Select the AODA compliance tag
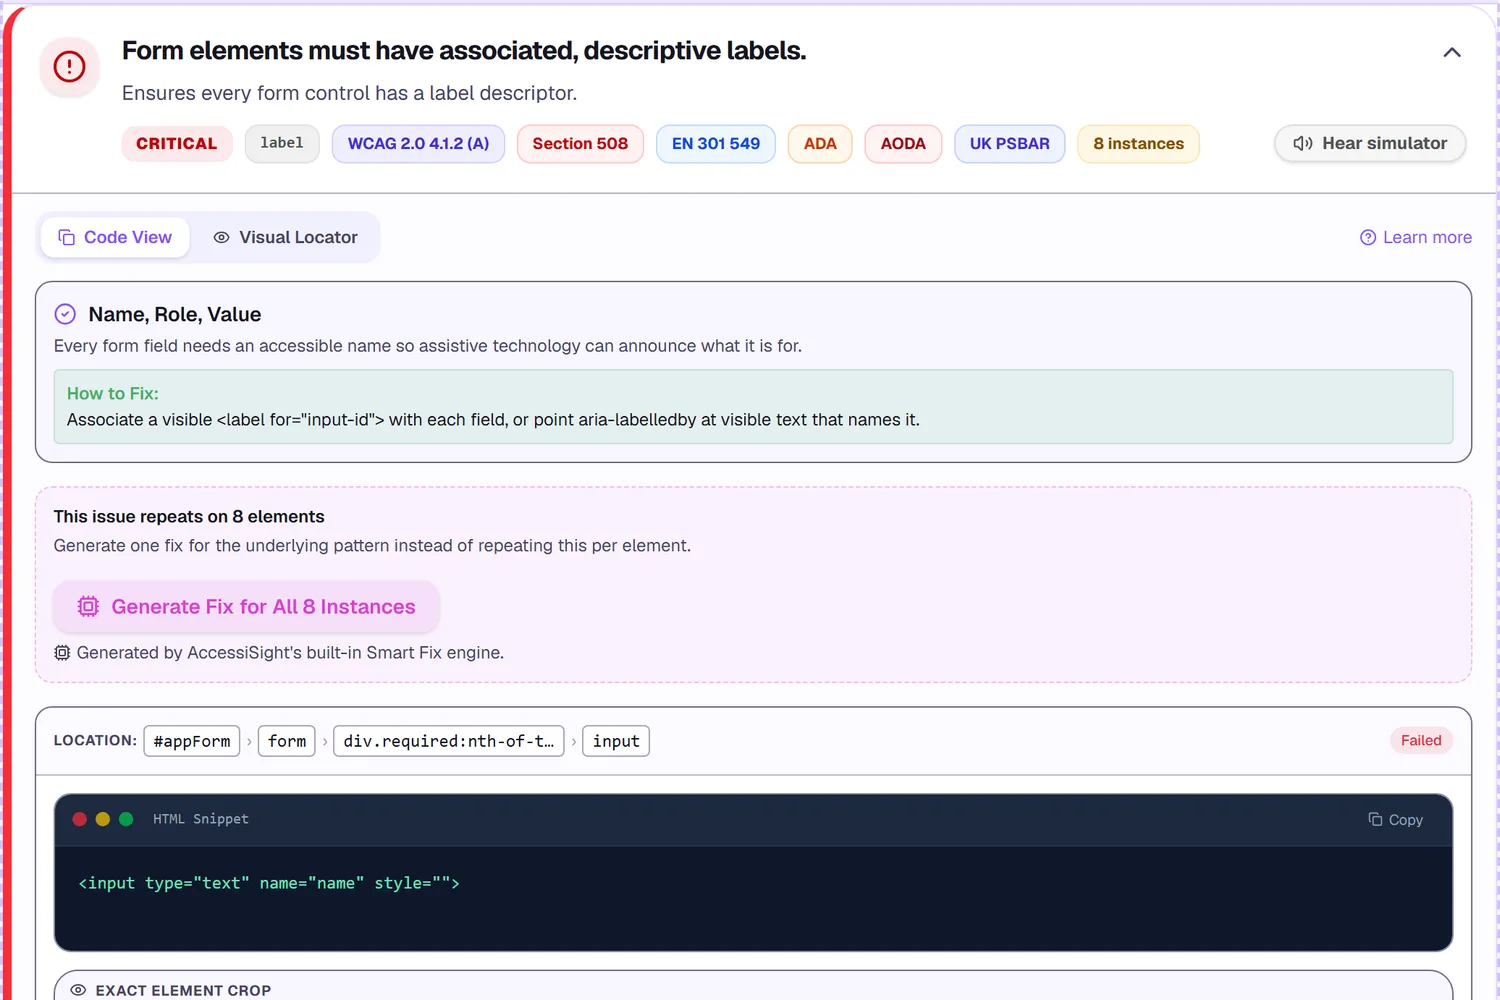 point(903,143)
